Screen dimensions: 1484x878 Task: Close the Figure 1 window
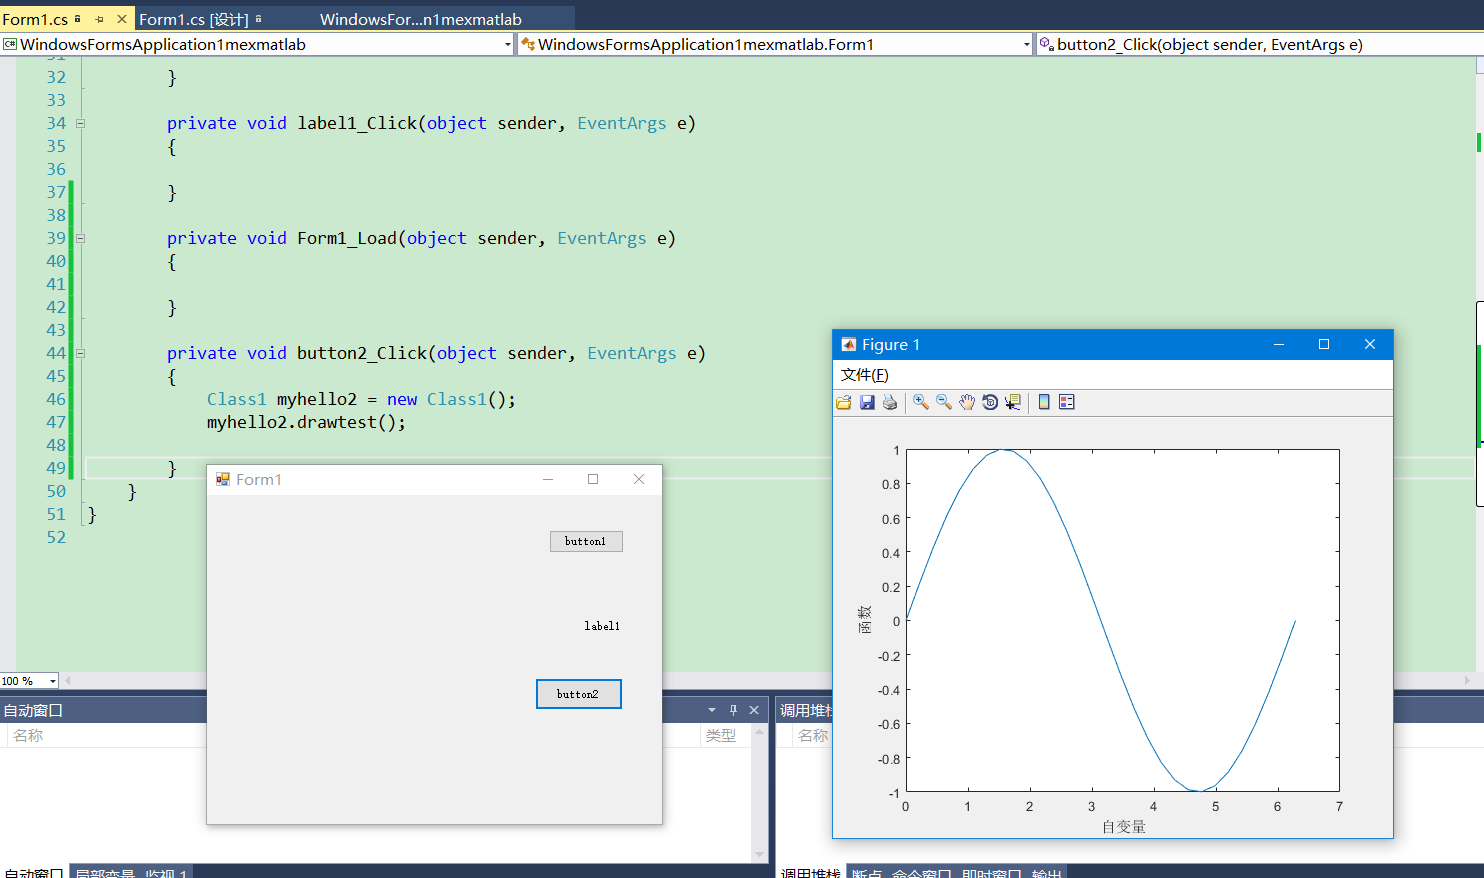[1370, 344]
